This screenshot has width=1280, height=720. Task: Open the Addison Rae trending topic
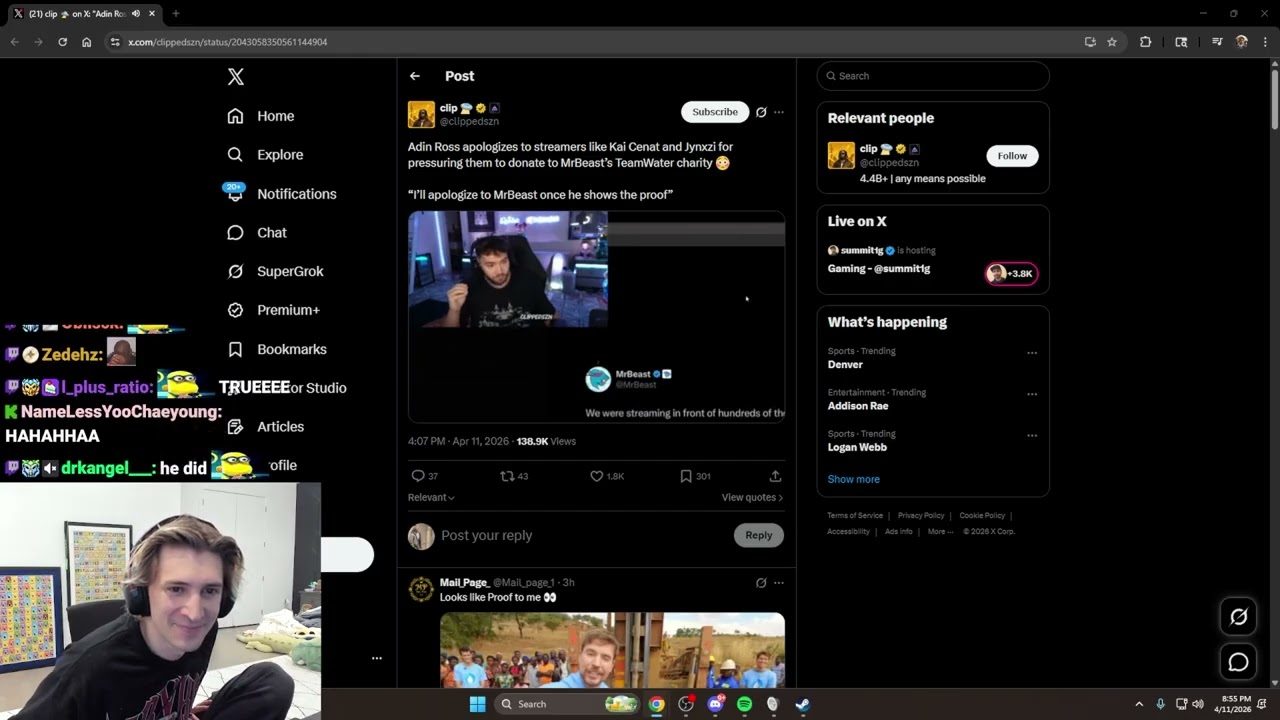pos(858,406)
